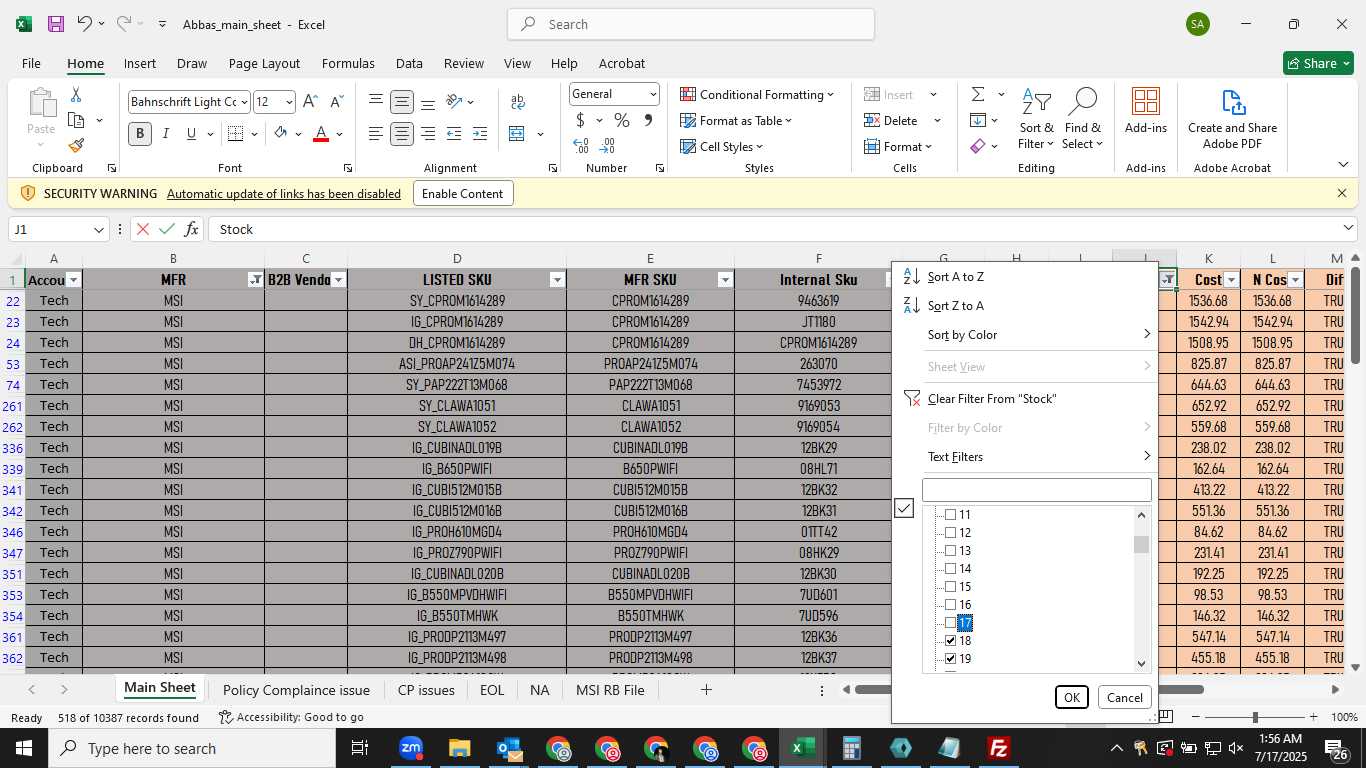This screenshot has width=1366, height=768.
Task: Open FileZilla from the taskbar
Action: click(x=998, y=748)
